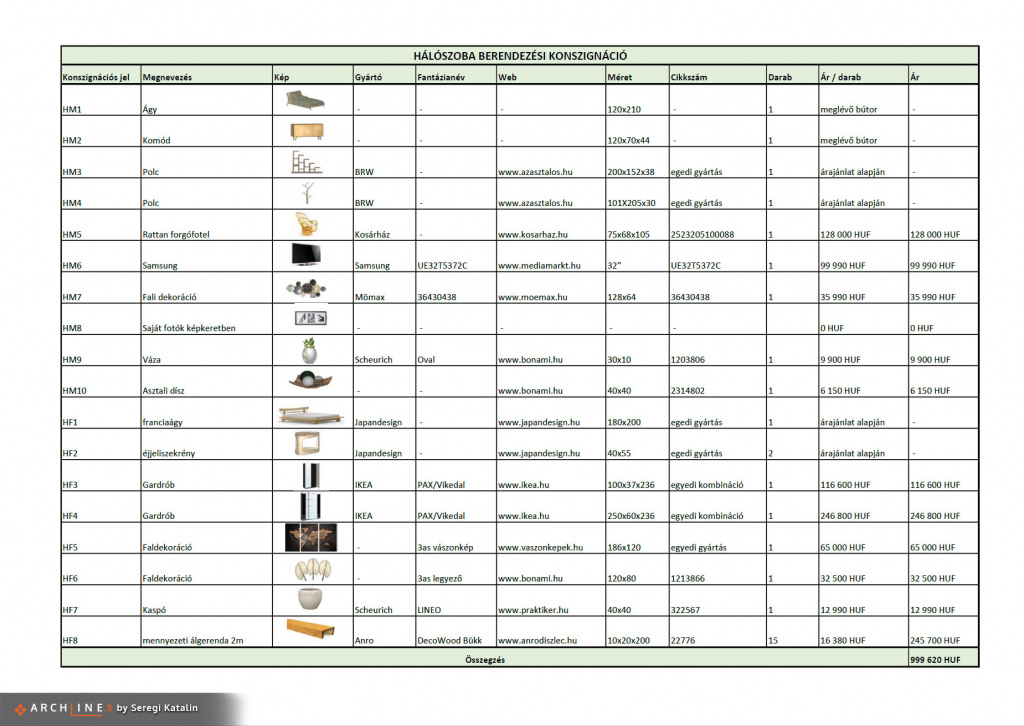Screen dimensions: 1024x726
Task: Click the www.praktiker.hu web address
Action: pos(533,610)
